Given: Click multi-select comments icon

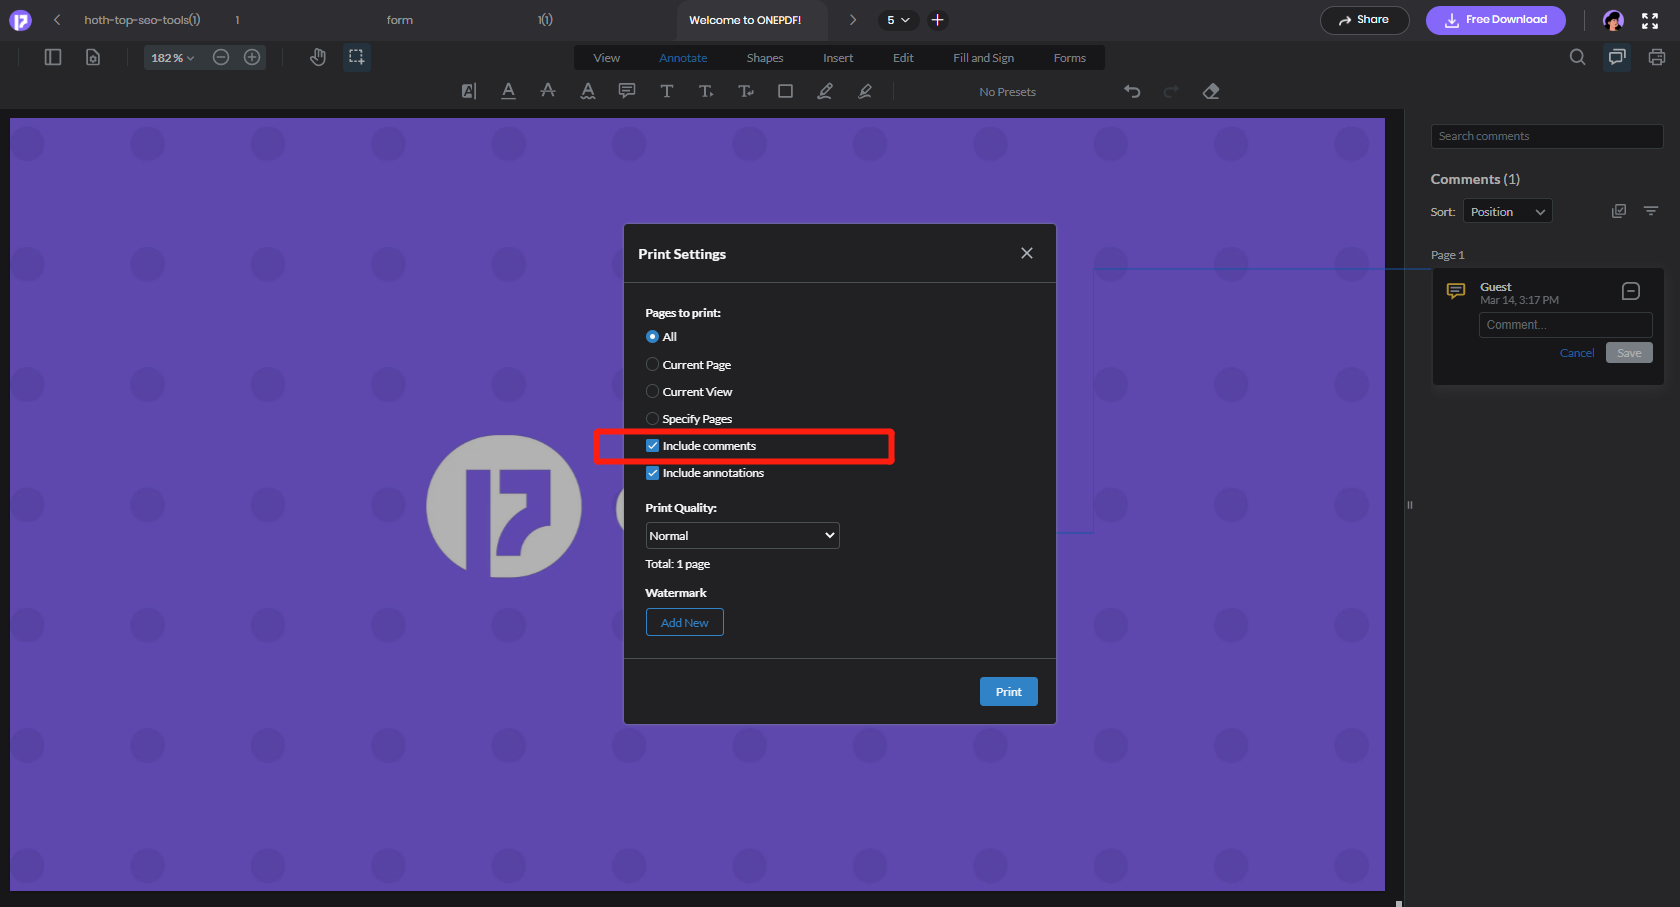Looking at the screenshot, I should point(1619,211).
